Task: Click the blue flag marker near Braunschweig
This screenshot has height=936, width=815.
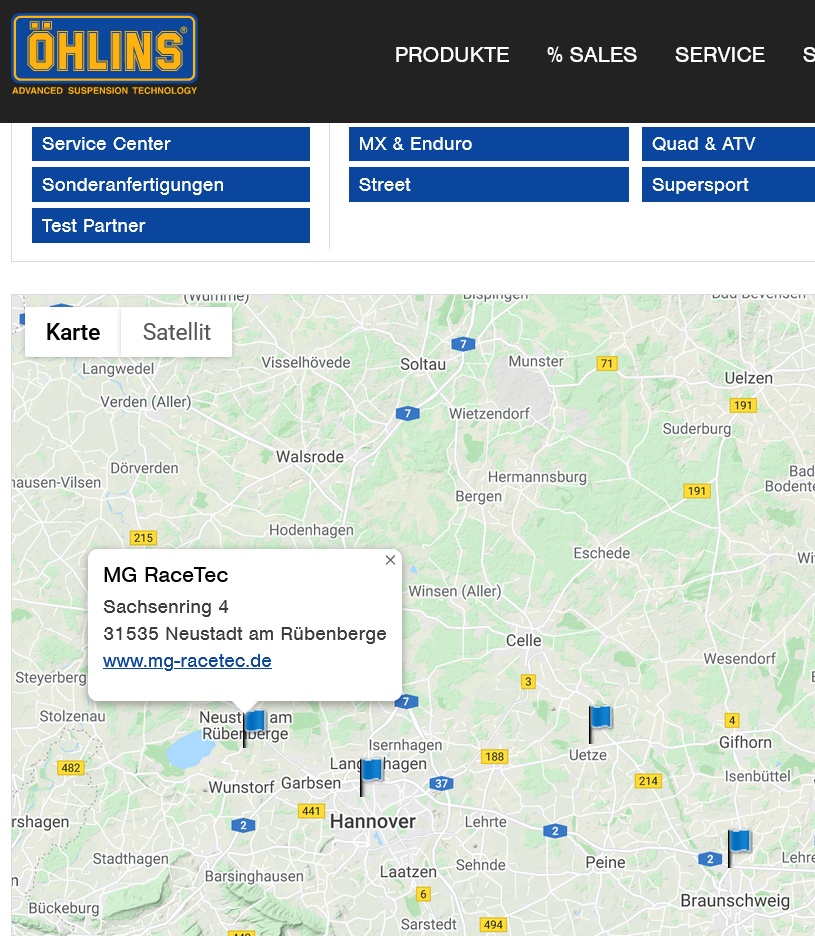Action: pyautogui.click(x=738, y=843)
